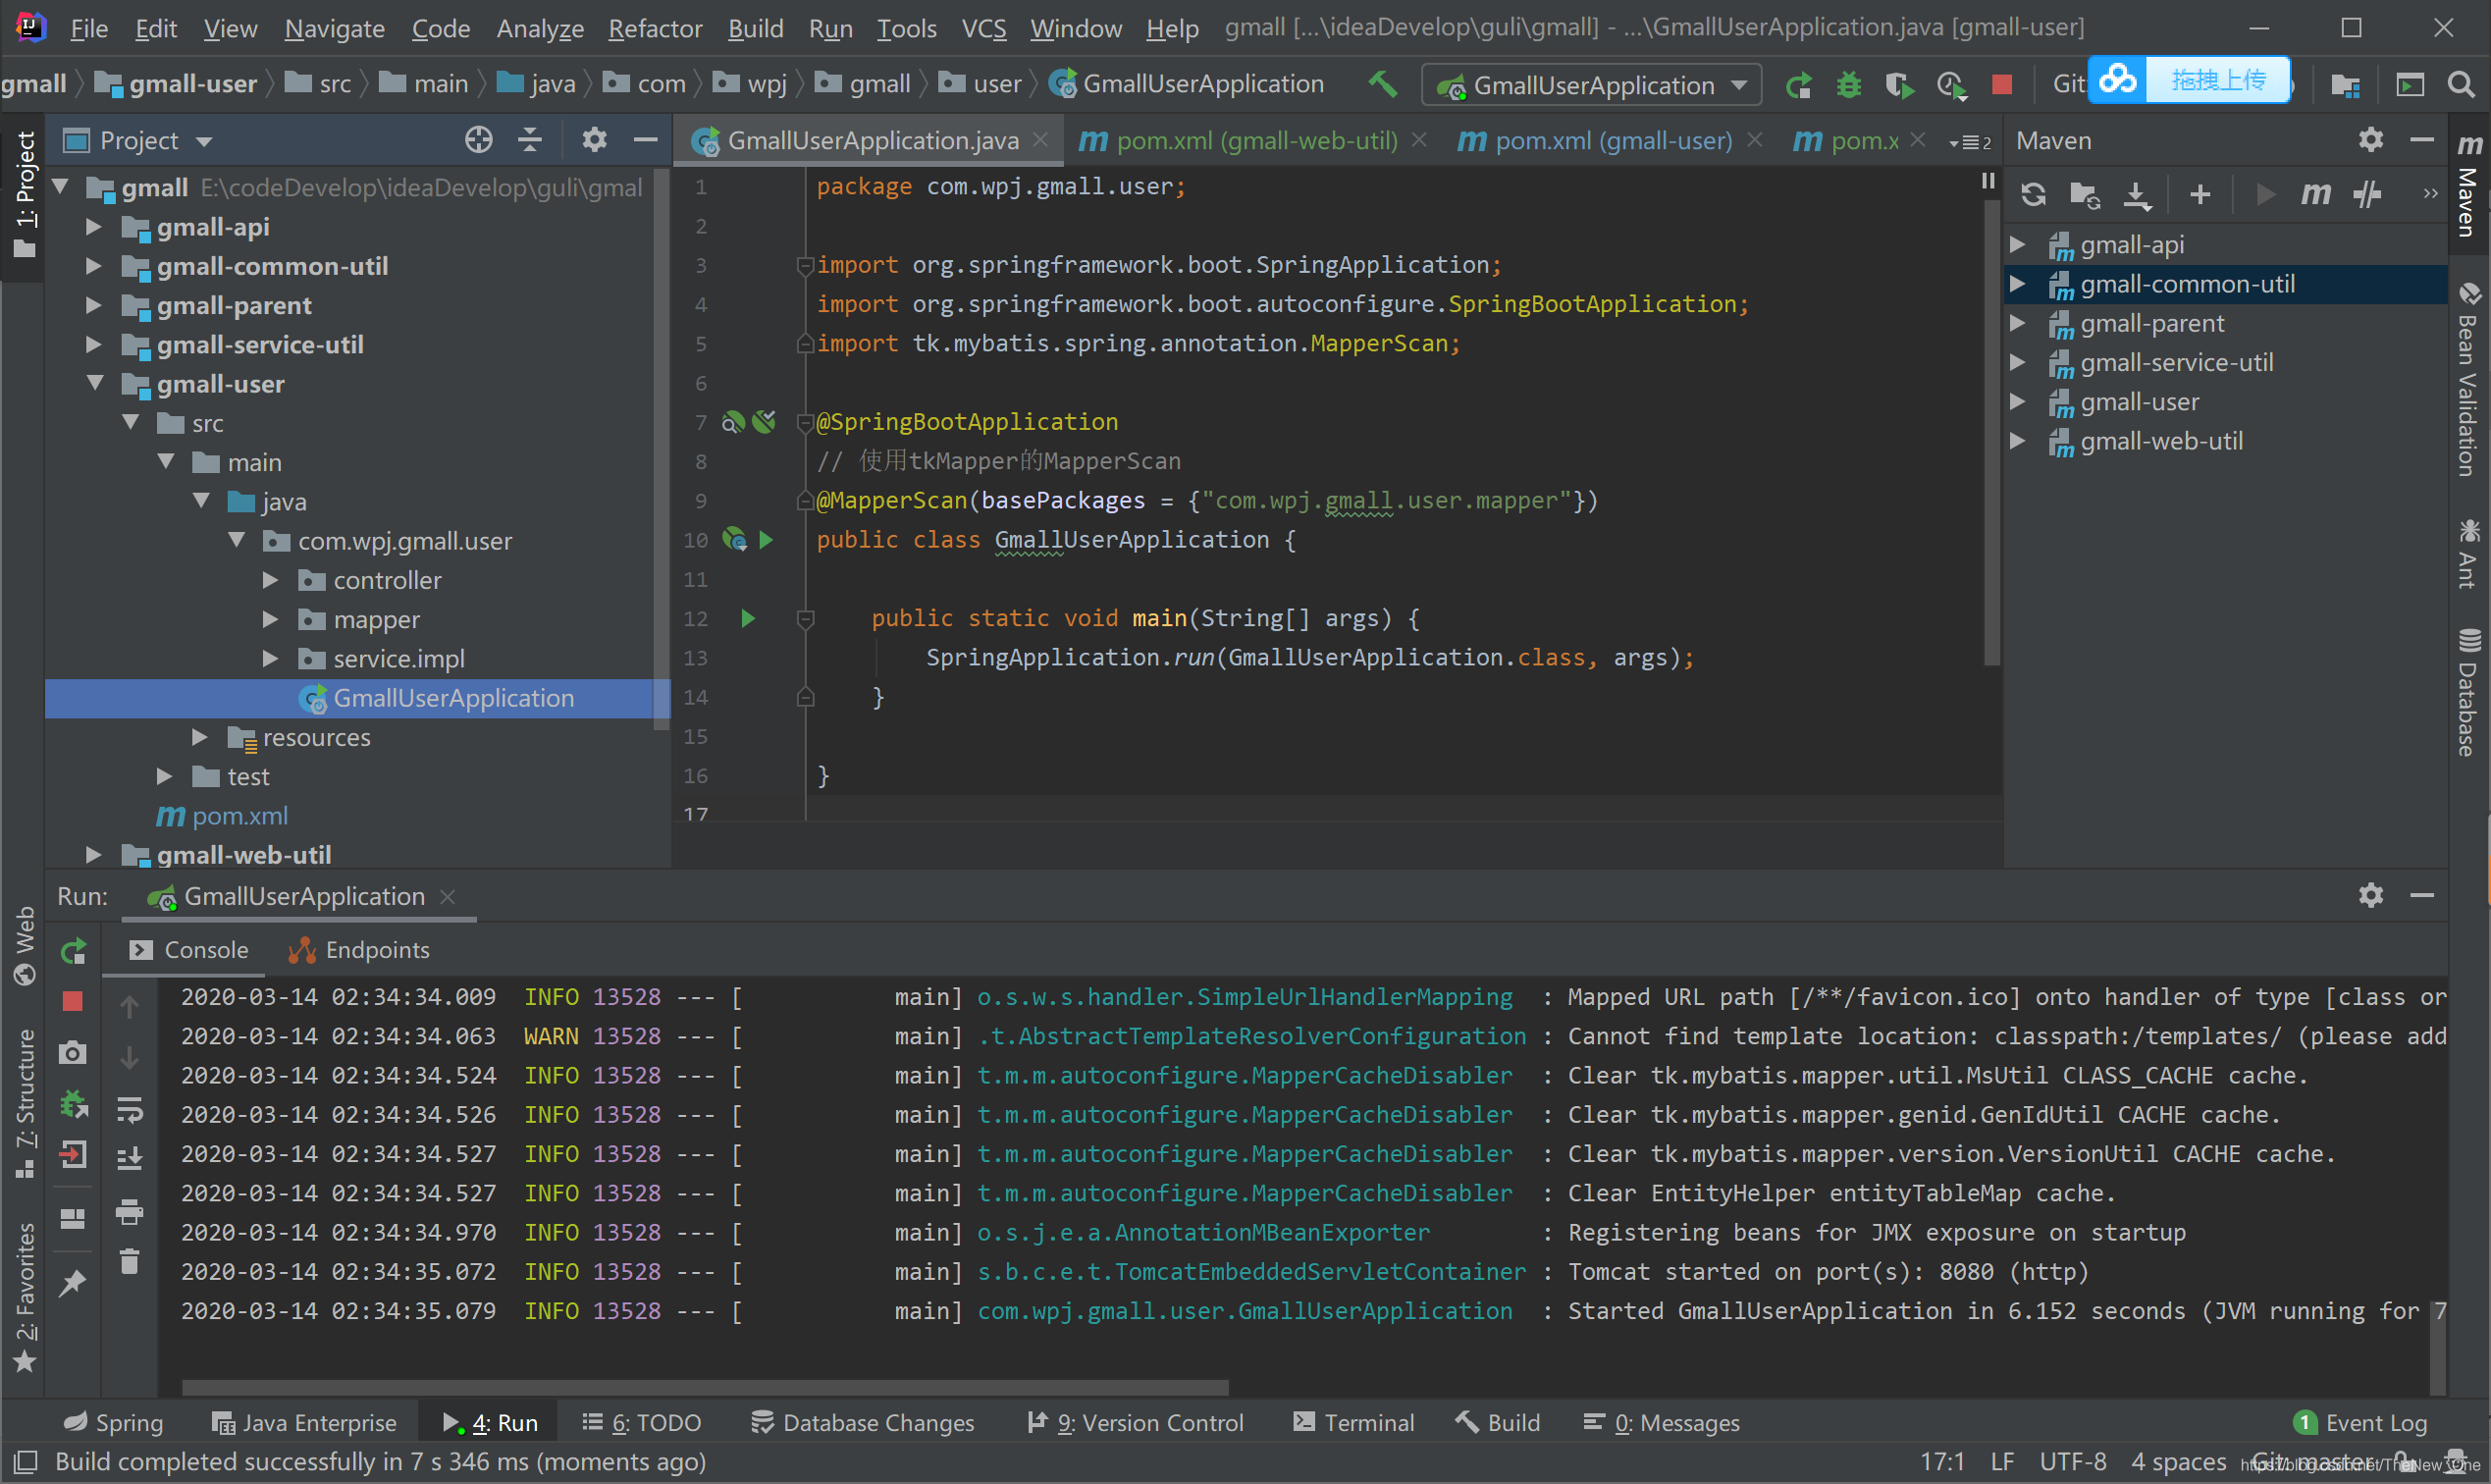Open Run panel settings gear

click(2371, 895)
